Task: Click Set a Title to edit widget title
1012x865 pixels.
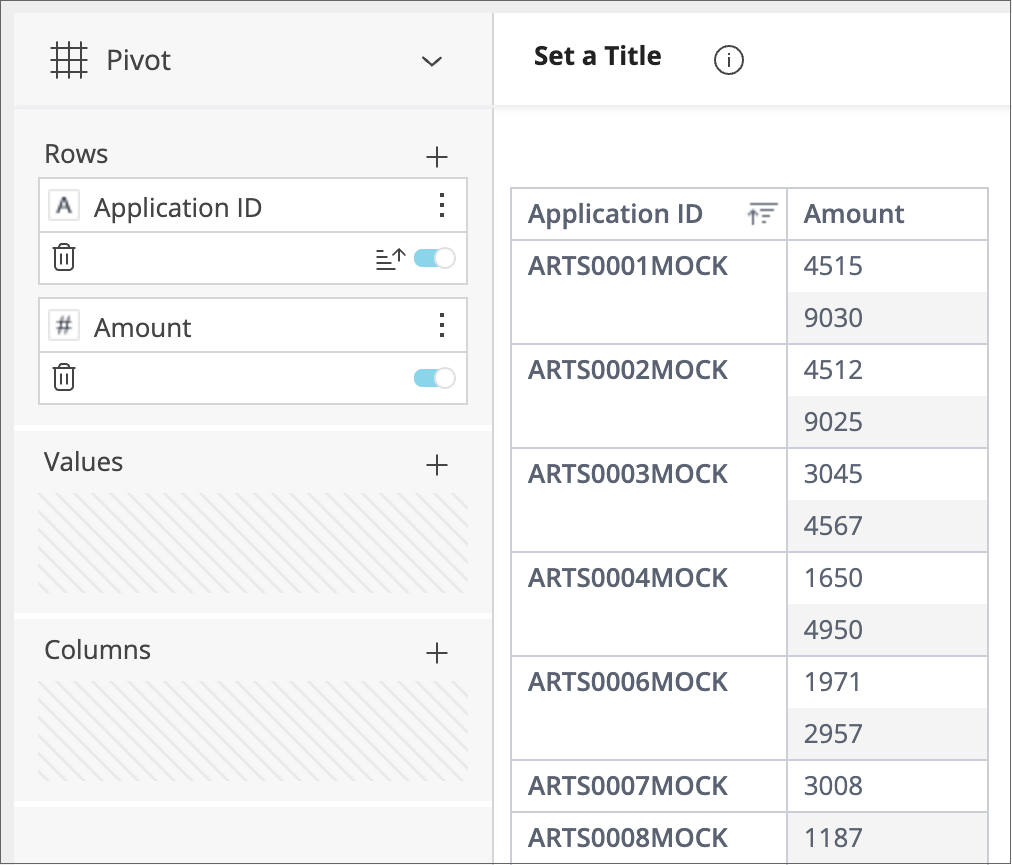Action: coord(597,56)
